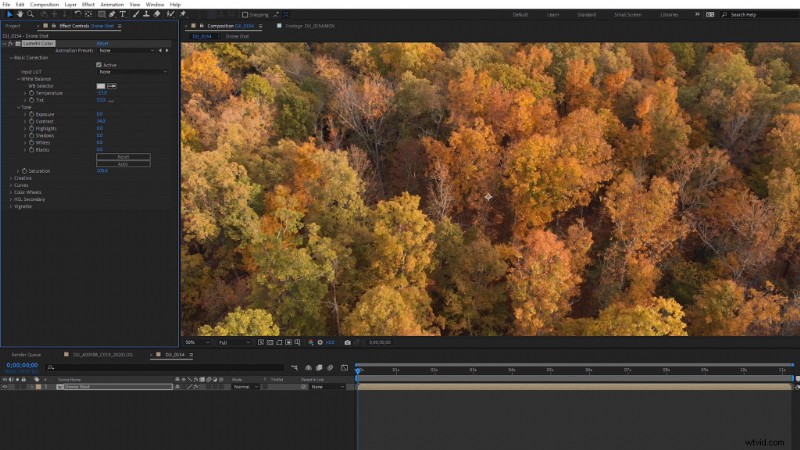The width and height of the screenshot is (800, 450).
Task: Expand the Vignette section
Action: coord(11,207)
